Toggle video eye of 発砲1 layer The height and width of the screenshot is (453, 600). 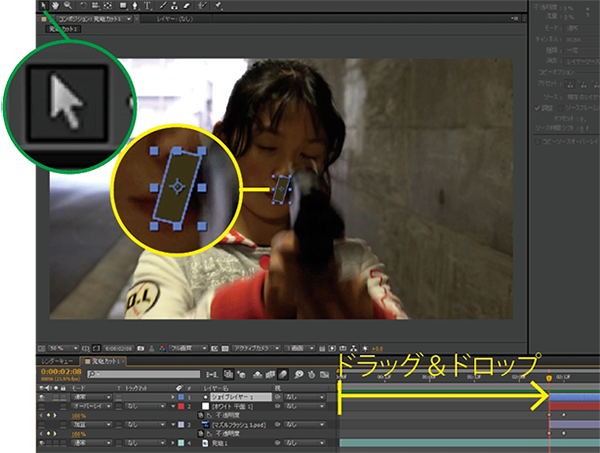coord(42,443)
